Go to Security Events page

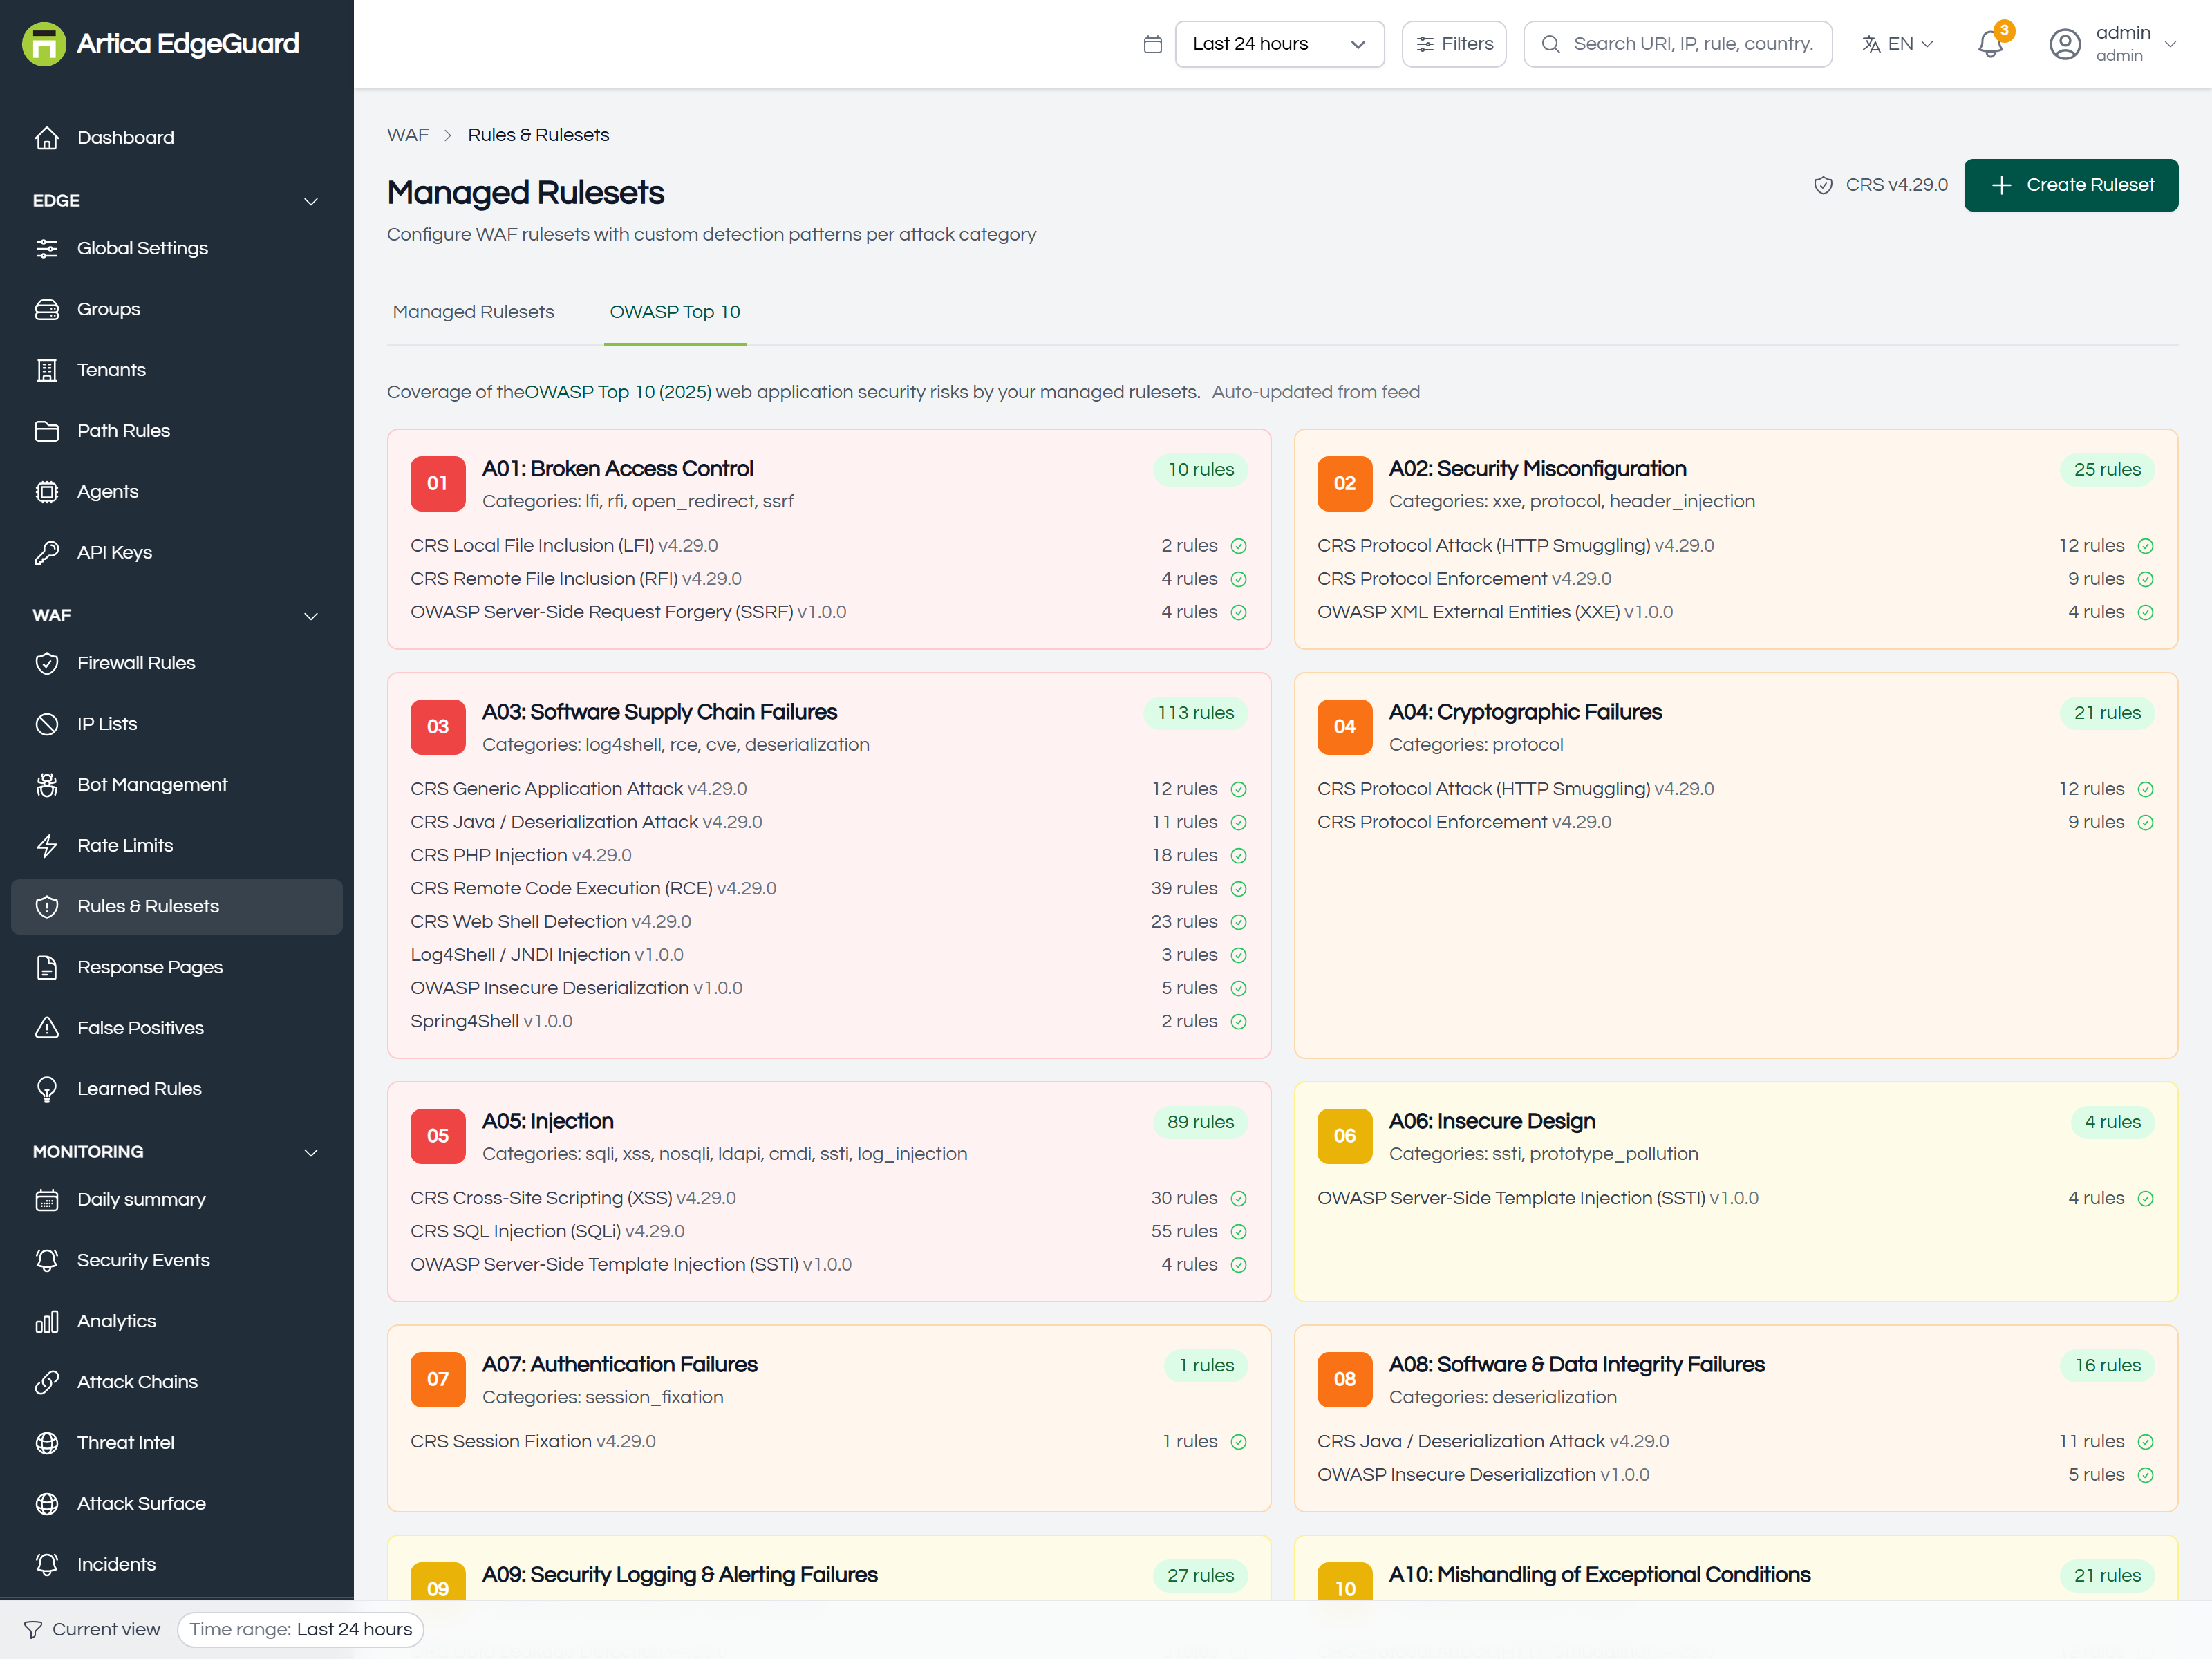177,1260
